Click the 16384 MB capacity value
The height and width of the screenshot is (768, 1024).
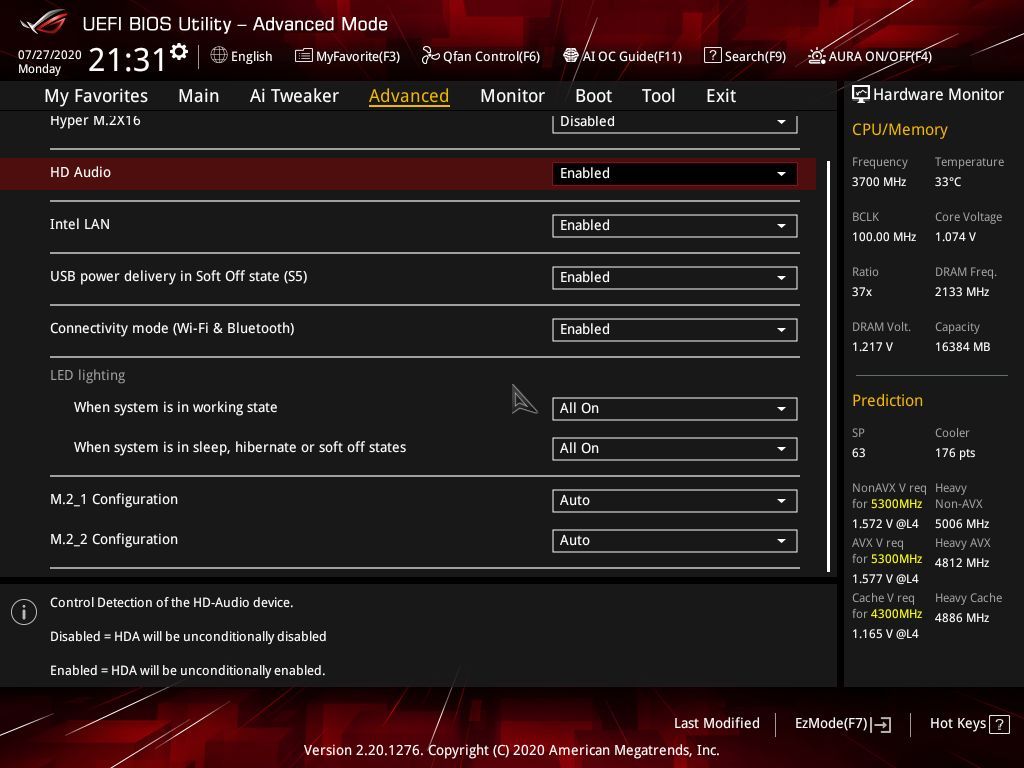coord(962,347)
